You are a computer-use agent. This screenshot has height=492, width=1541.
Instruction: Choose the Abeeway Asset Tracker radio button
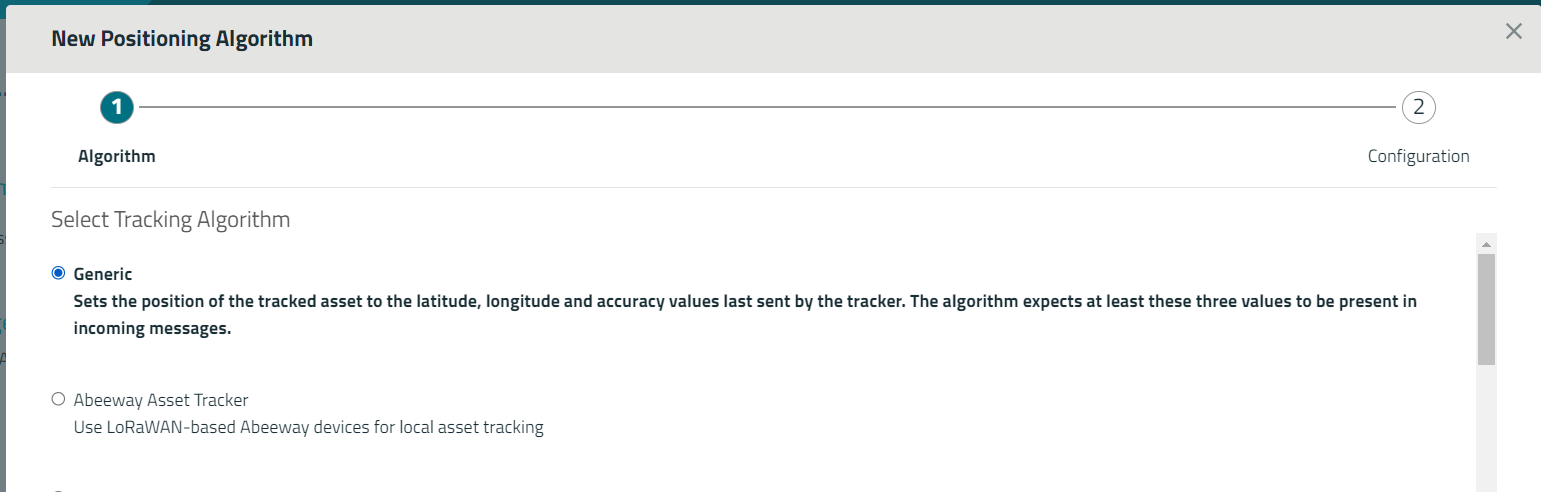(x=58, y=400)
